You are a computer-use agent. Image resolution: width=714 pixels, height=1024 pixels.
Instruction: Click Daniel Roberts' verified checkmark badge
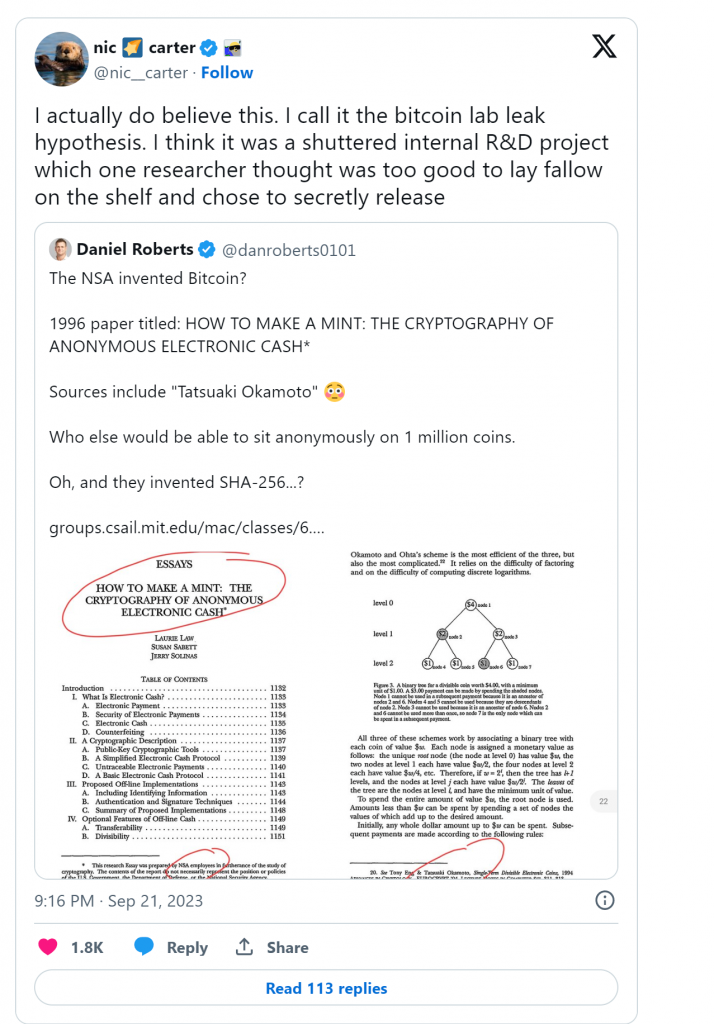point(206,249)
